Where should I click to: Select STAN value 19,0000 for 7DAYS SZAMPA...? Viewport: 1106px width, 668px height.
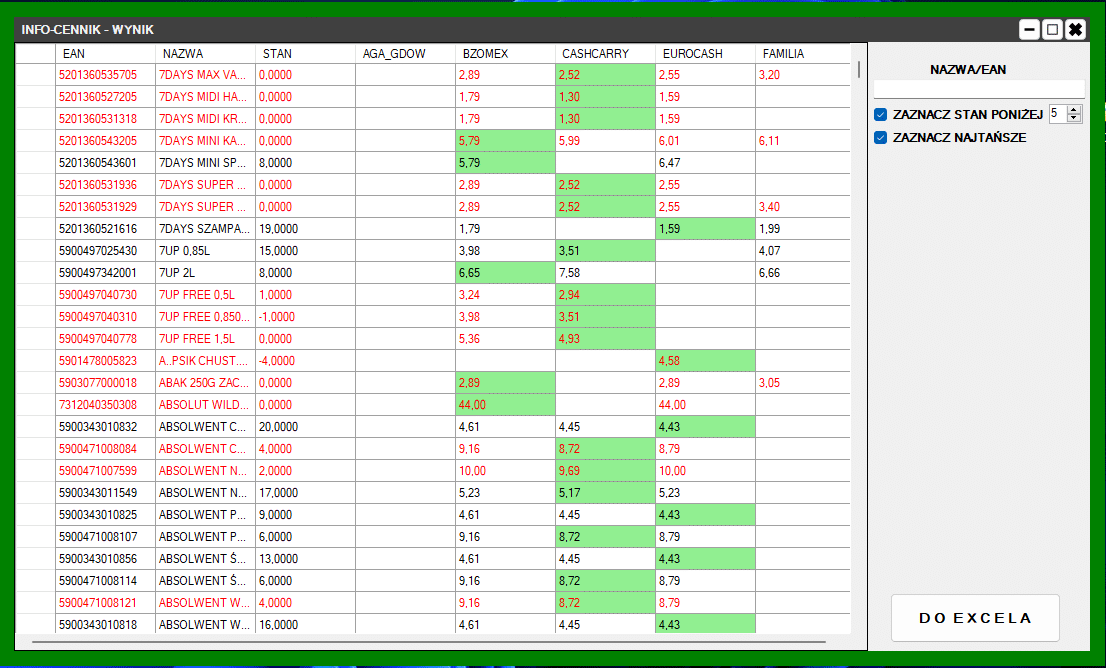tap(305, 229)
